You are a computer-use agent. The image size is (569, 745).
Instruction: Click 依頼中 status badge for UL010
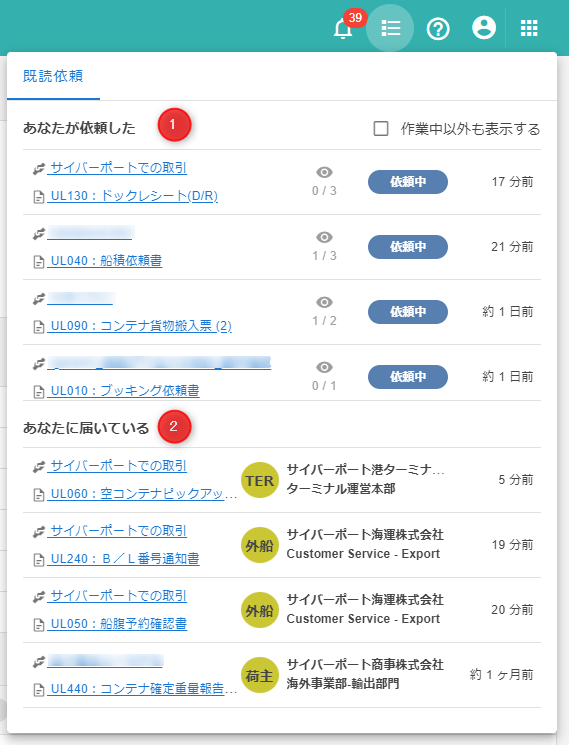[x=408, y=377]
